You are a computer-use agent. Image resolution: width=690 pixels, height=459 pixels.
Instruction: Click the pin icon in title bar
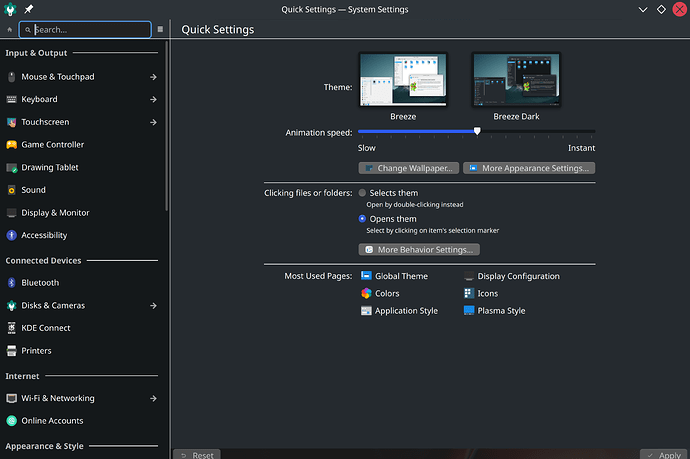(29, 9)
